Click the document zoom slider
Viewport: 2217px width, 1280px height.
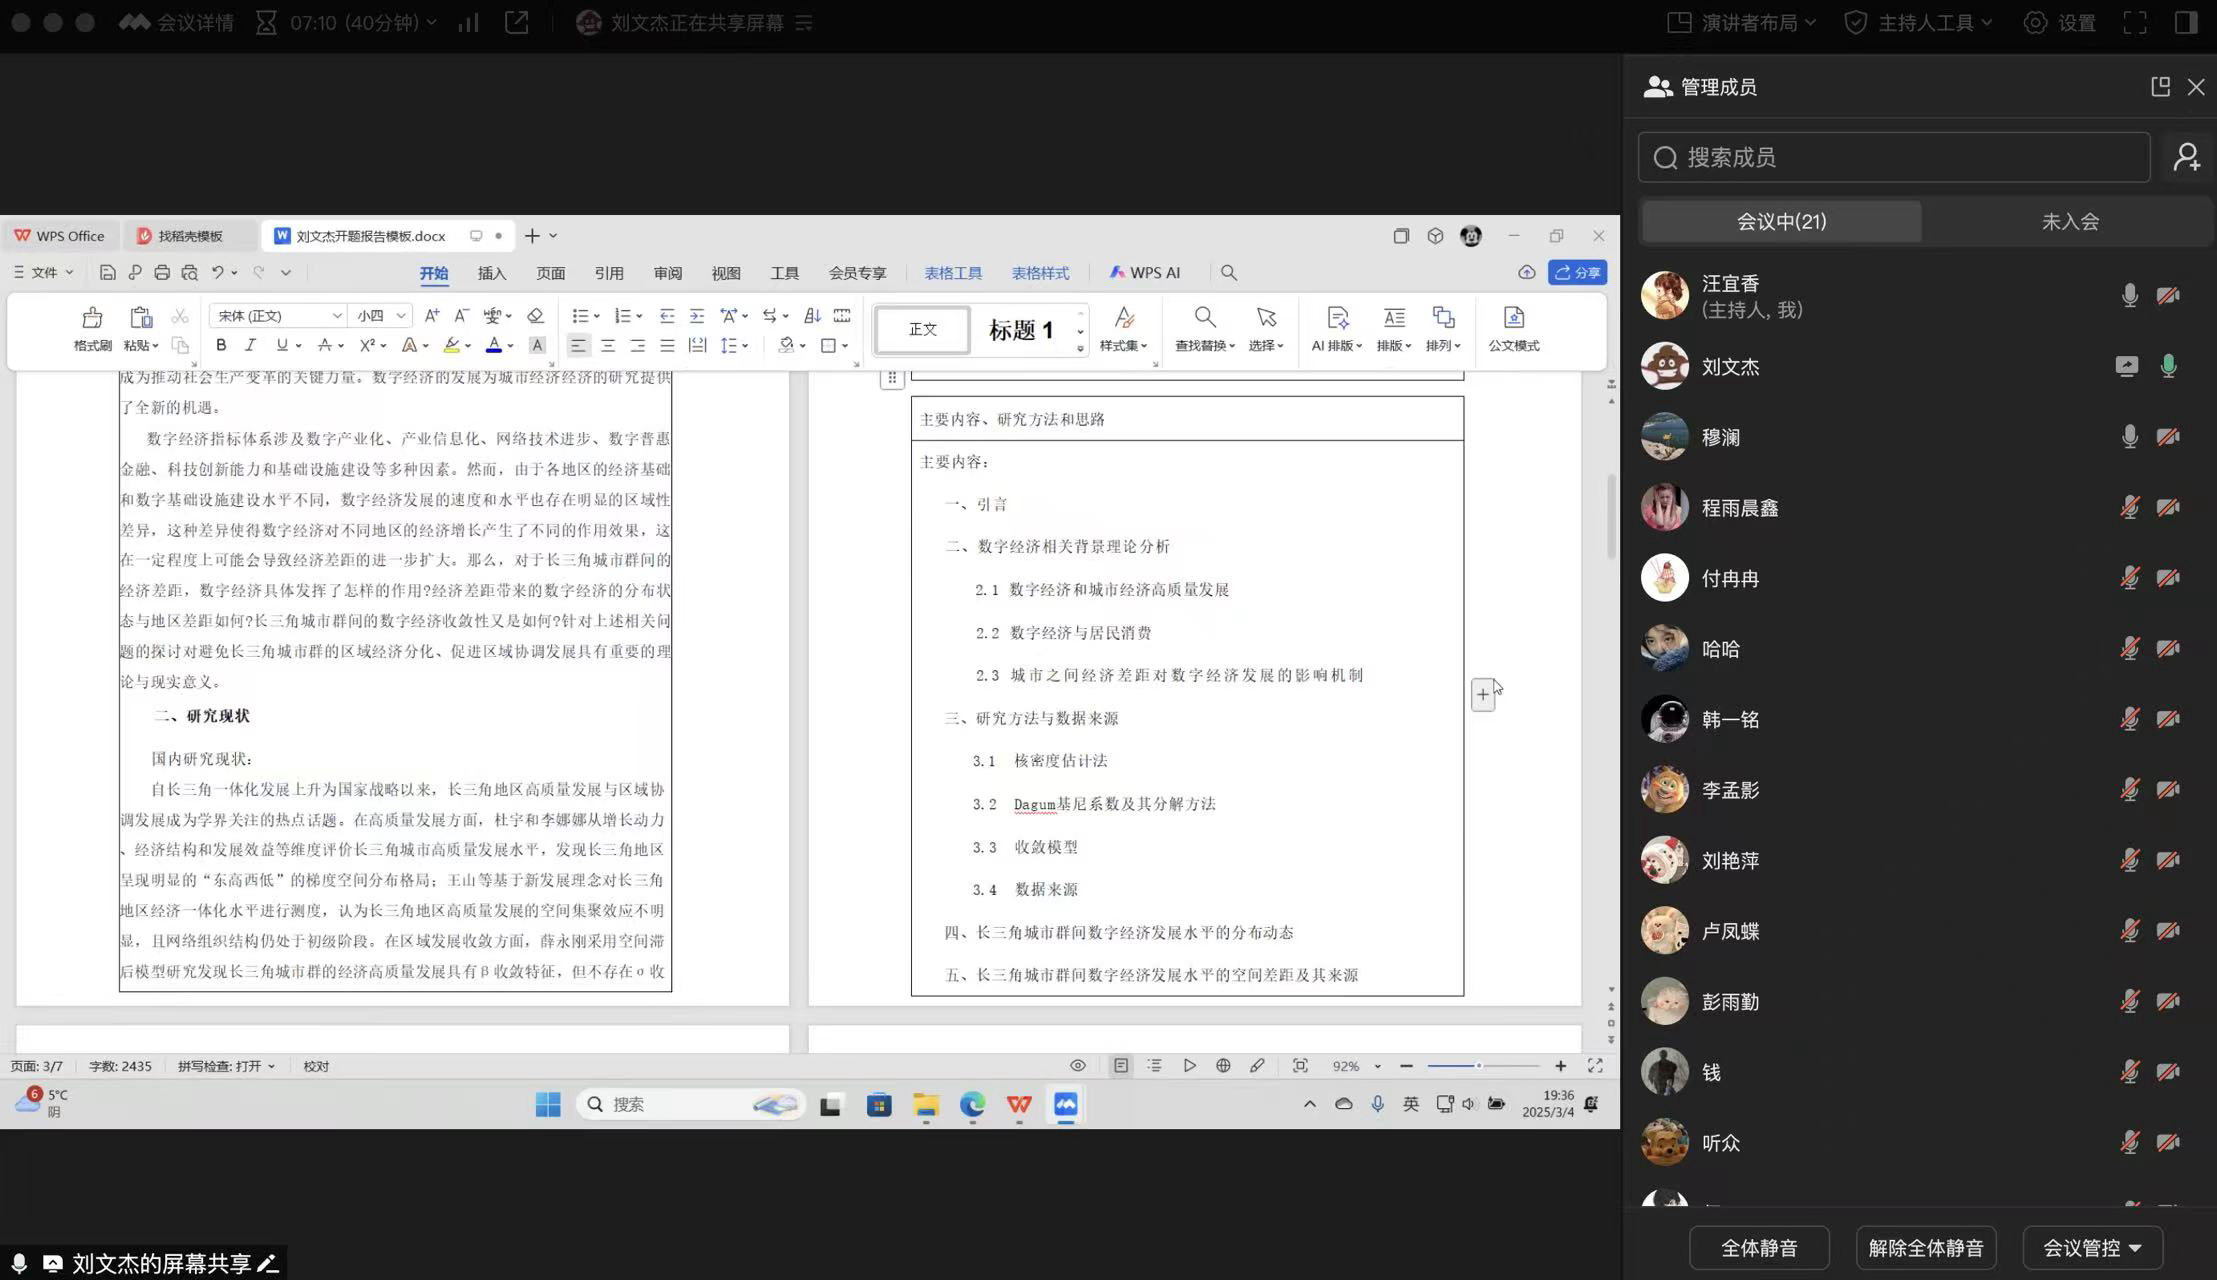point(1478,1066)
